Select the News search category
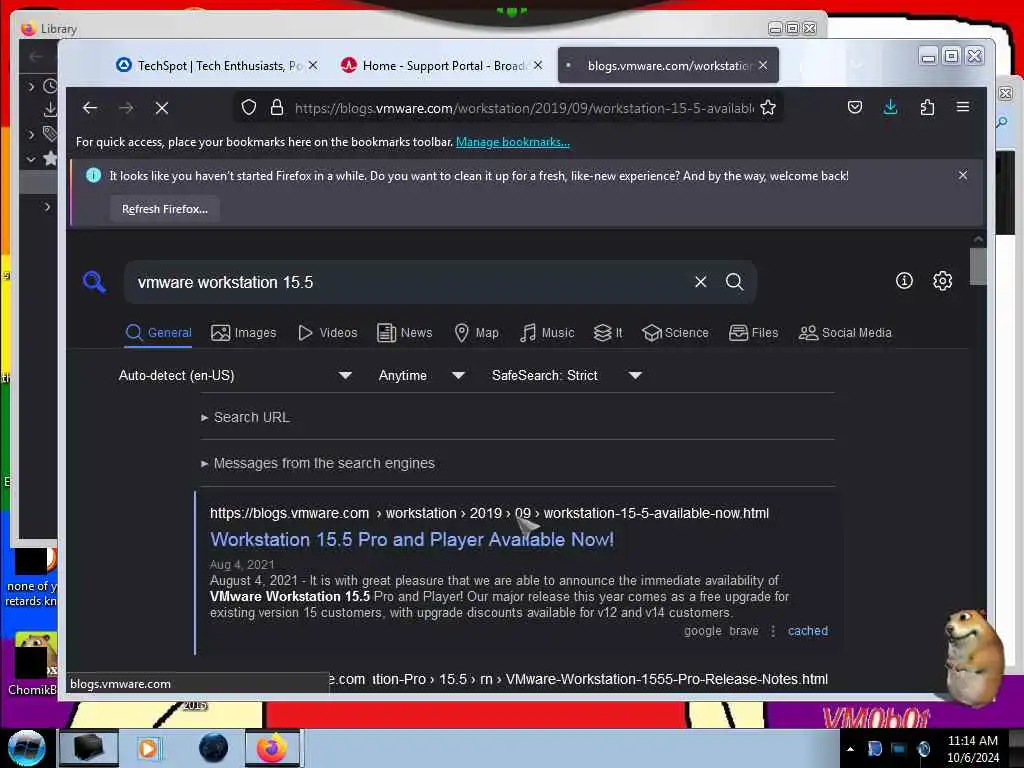 404,333
